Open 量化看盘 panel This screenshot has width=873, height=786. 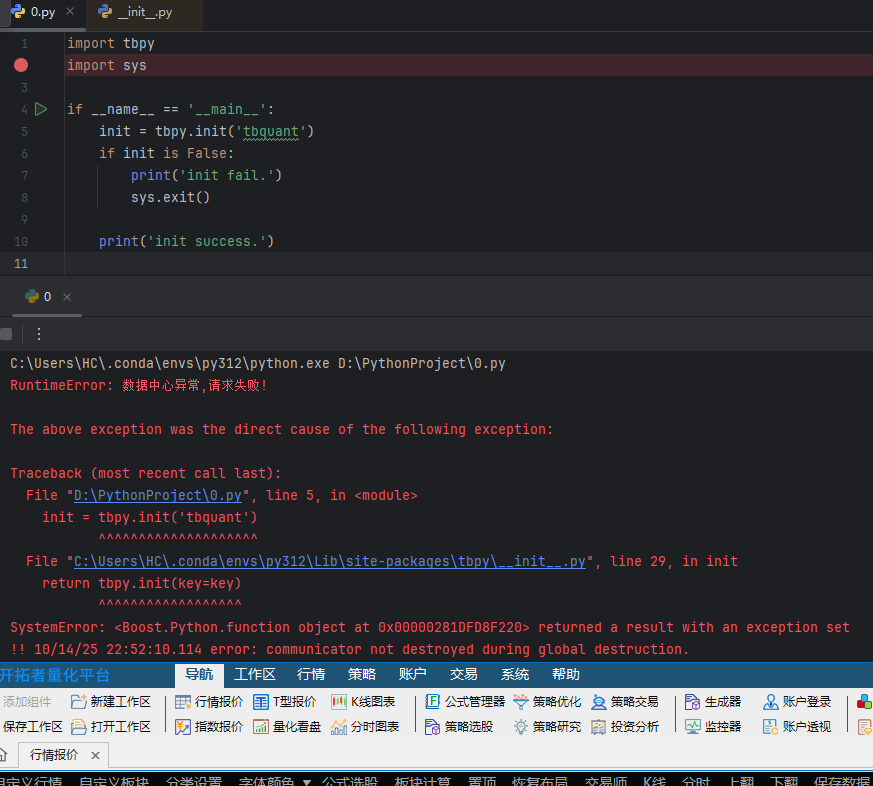262,727
